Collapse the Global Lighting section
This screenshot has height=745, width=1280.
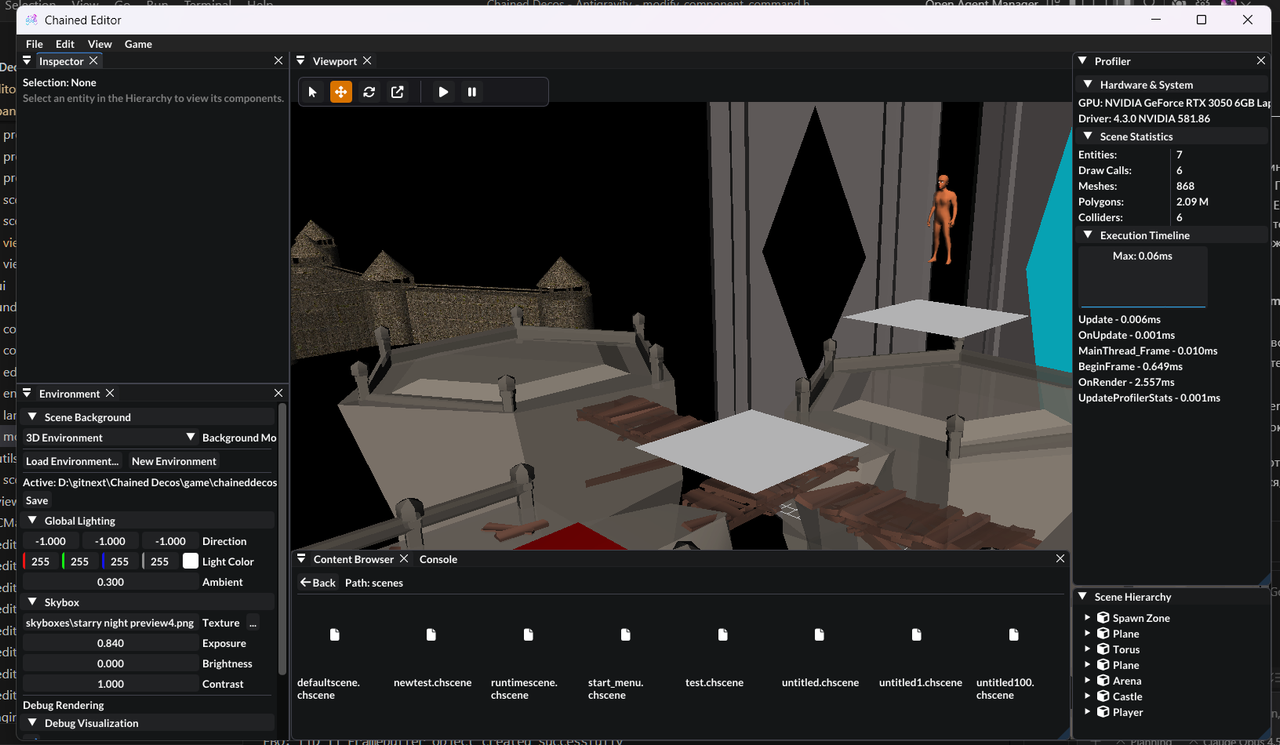pyautogui.click(x=33, y=520)
